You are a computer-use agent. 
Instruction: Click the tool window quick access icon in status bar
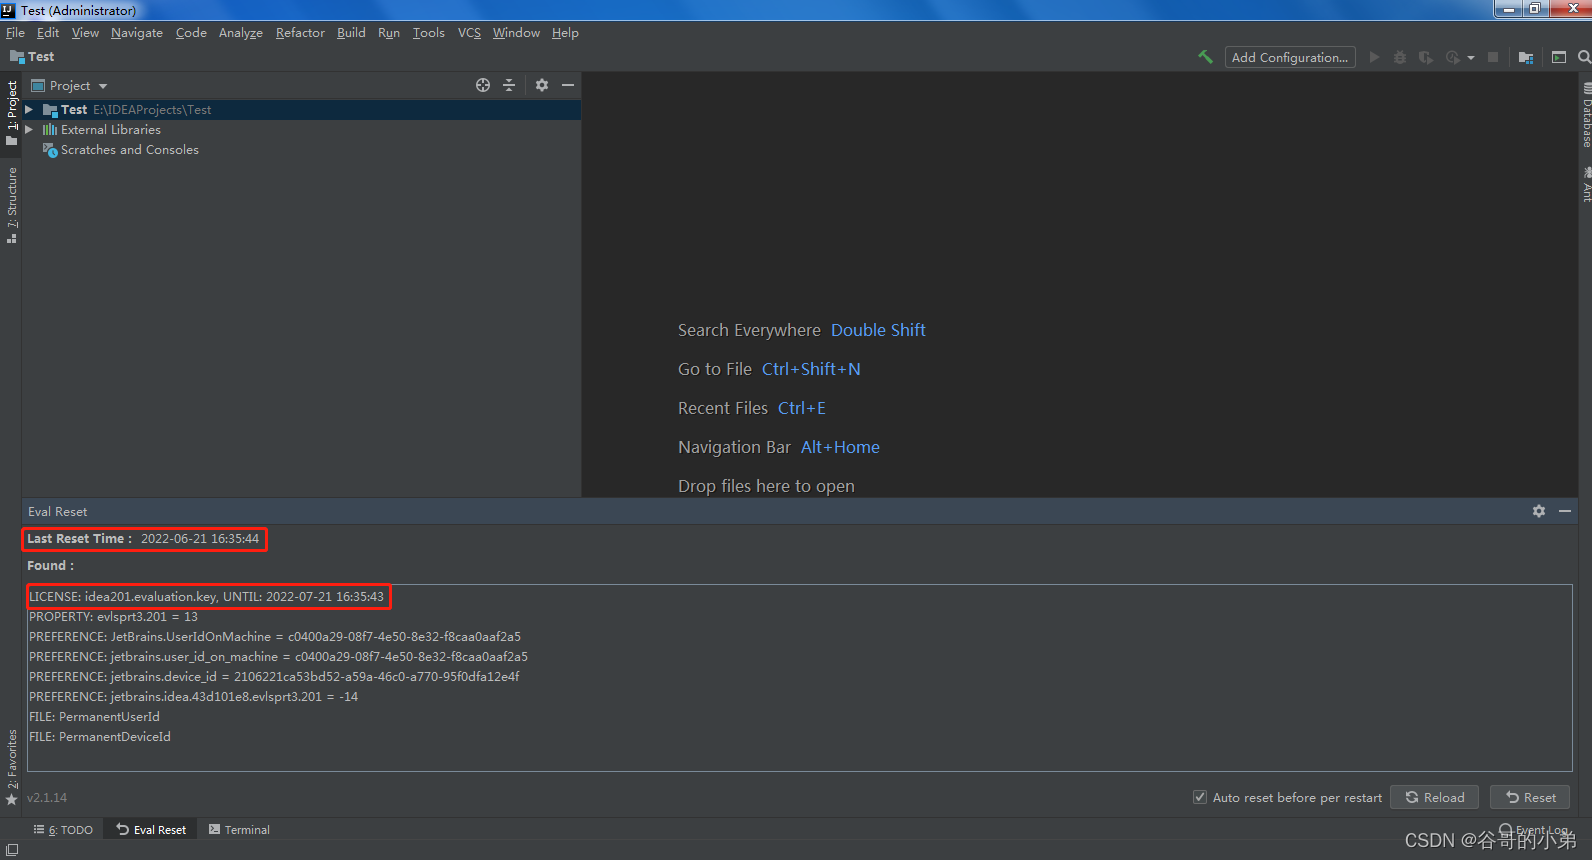click(x=12, y=850)
